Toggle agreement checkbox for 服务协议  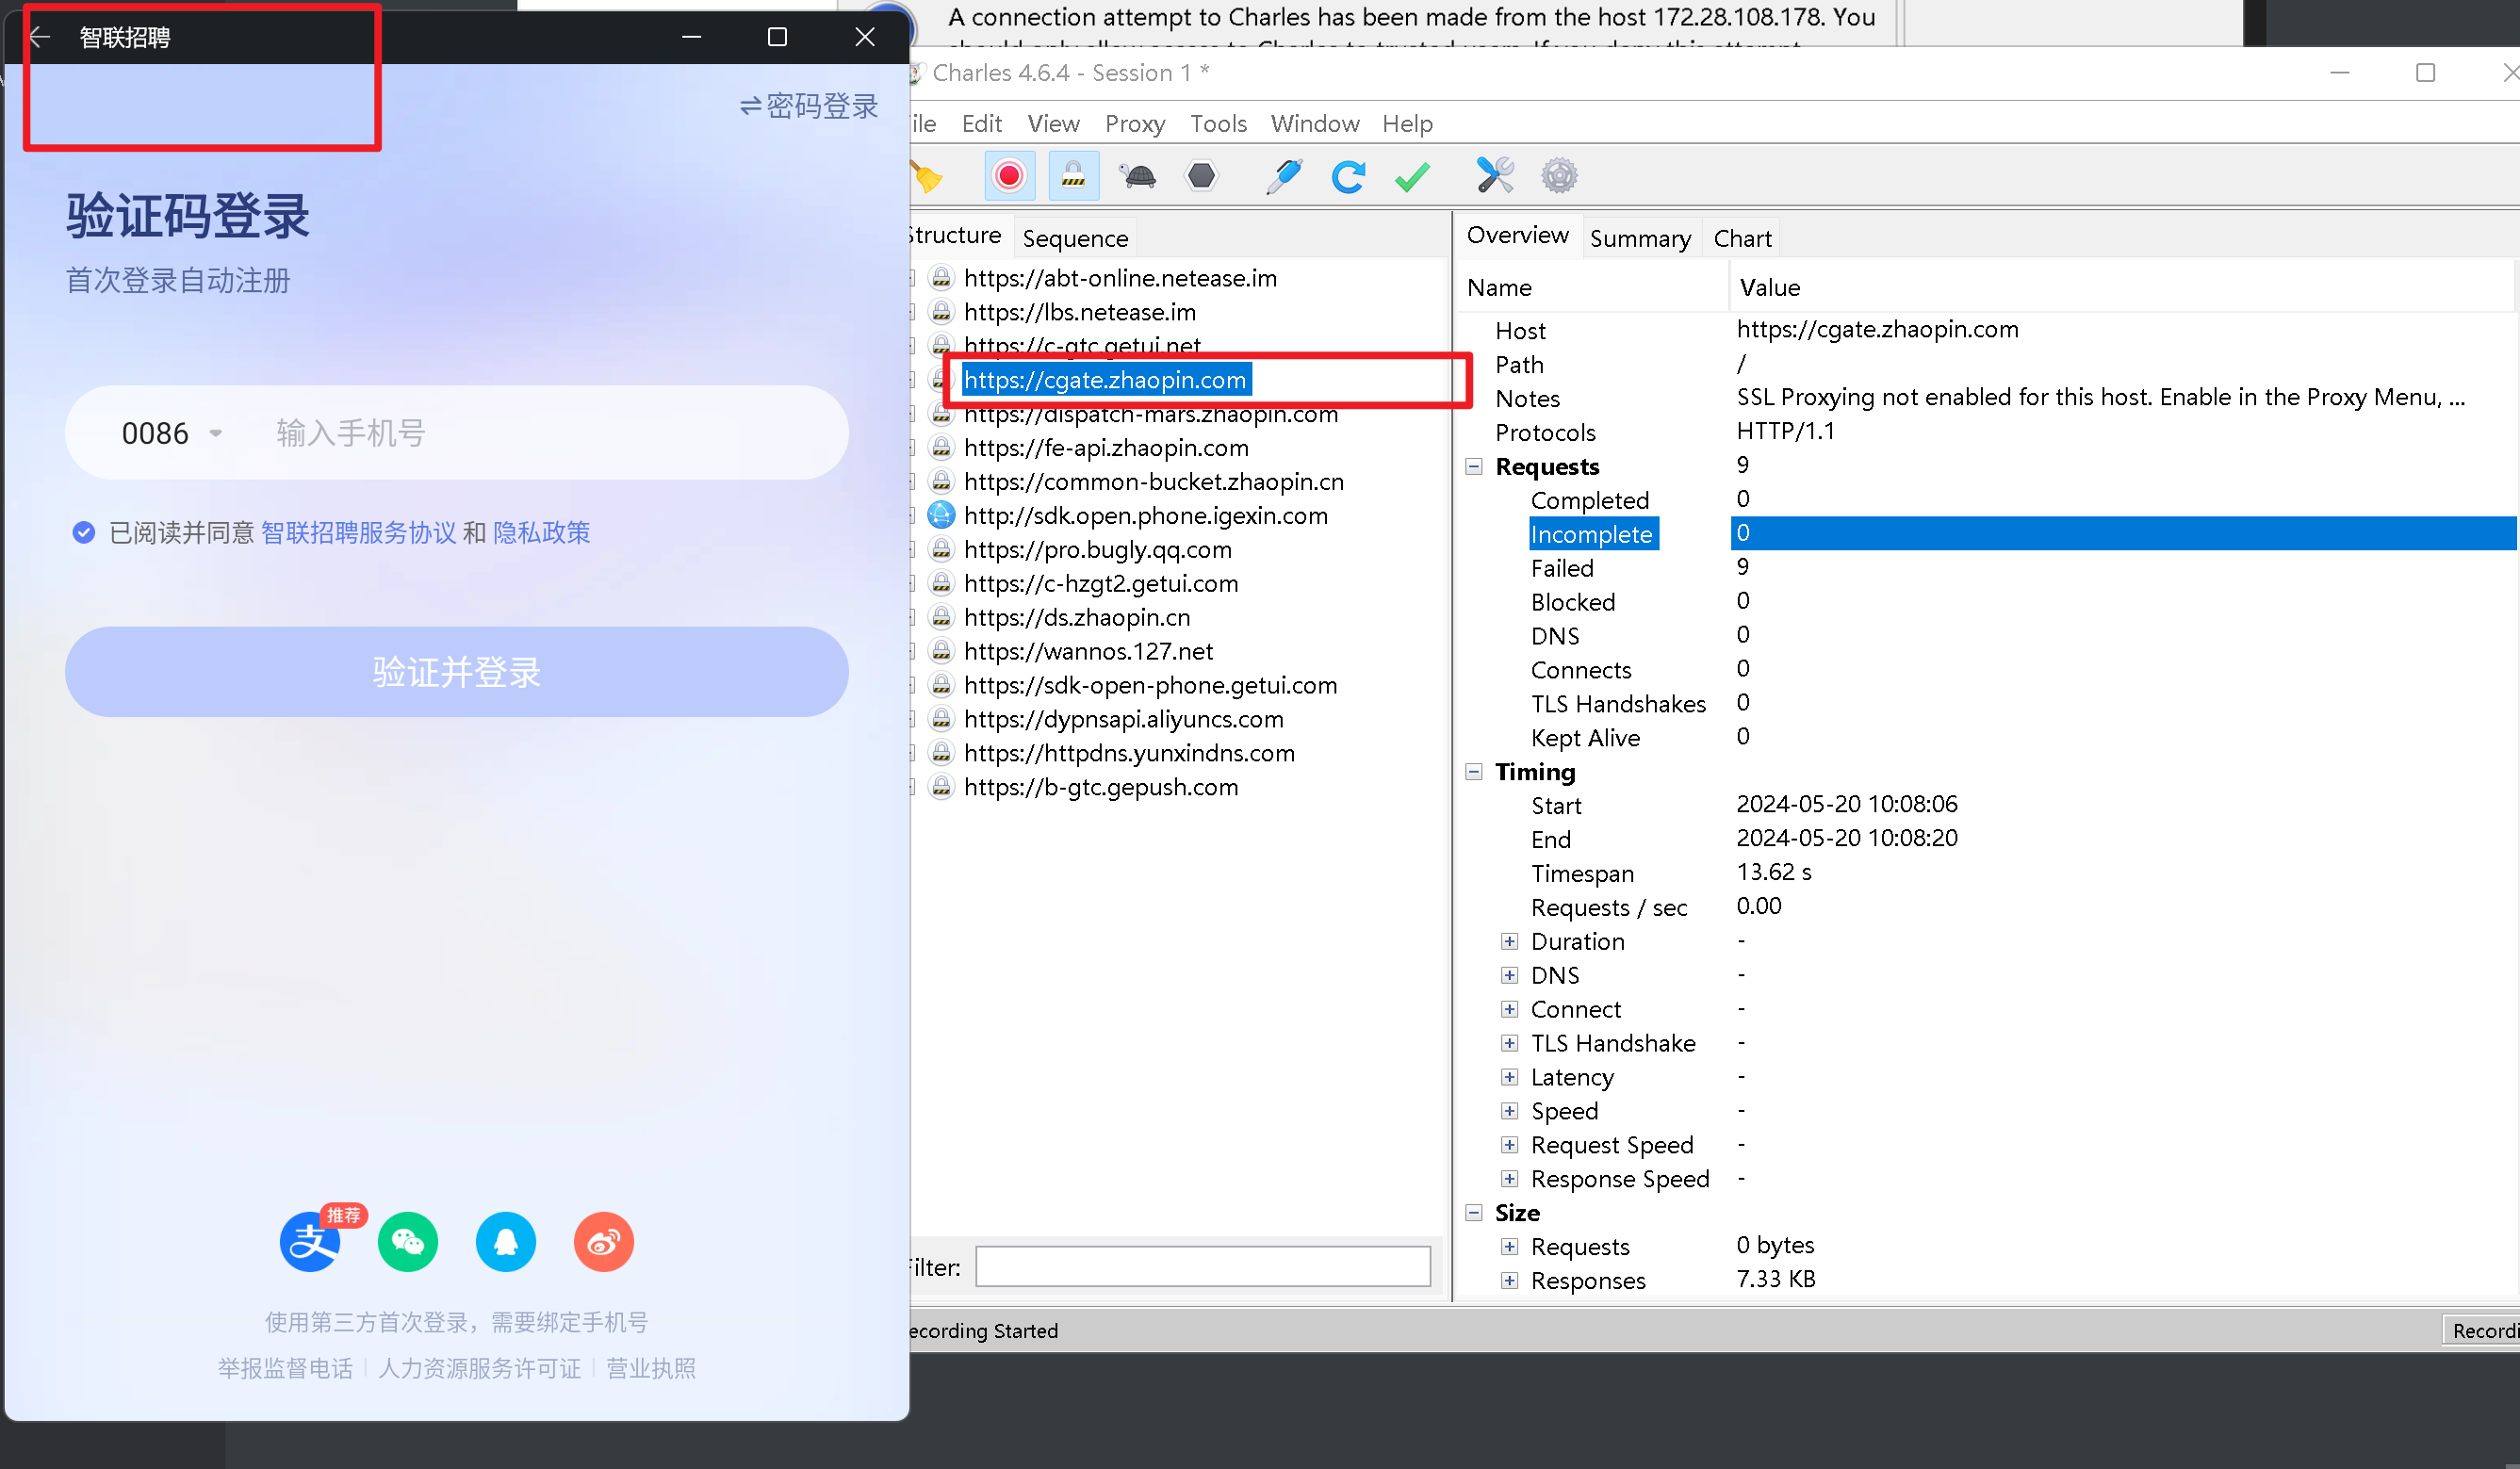pyautogui.click(x=84, y=532)
